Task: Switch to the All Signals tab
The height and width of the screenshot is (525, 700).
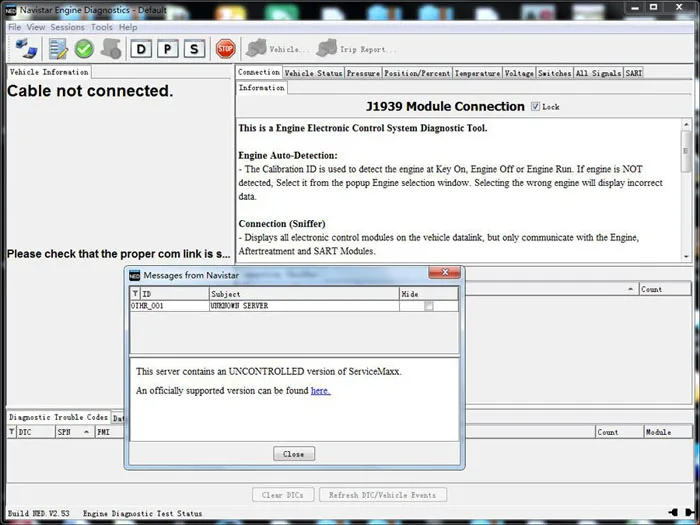Action: pyautogui.click(x=598, y=73)
